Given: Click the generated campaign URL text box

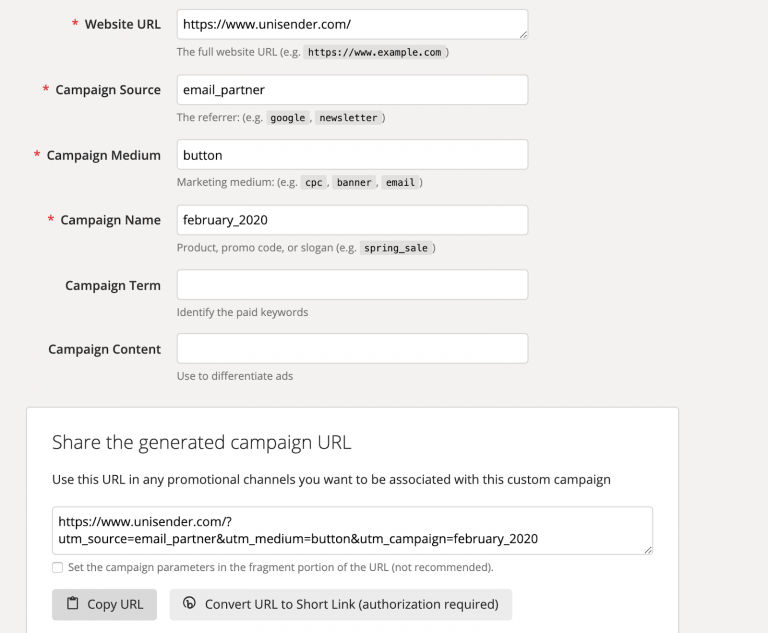Looking at the screenshot, I should tap(352, 531).
